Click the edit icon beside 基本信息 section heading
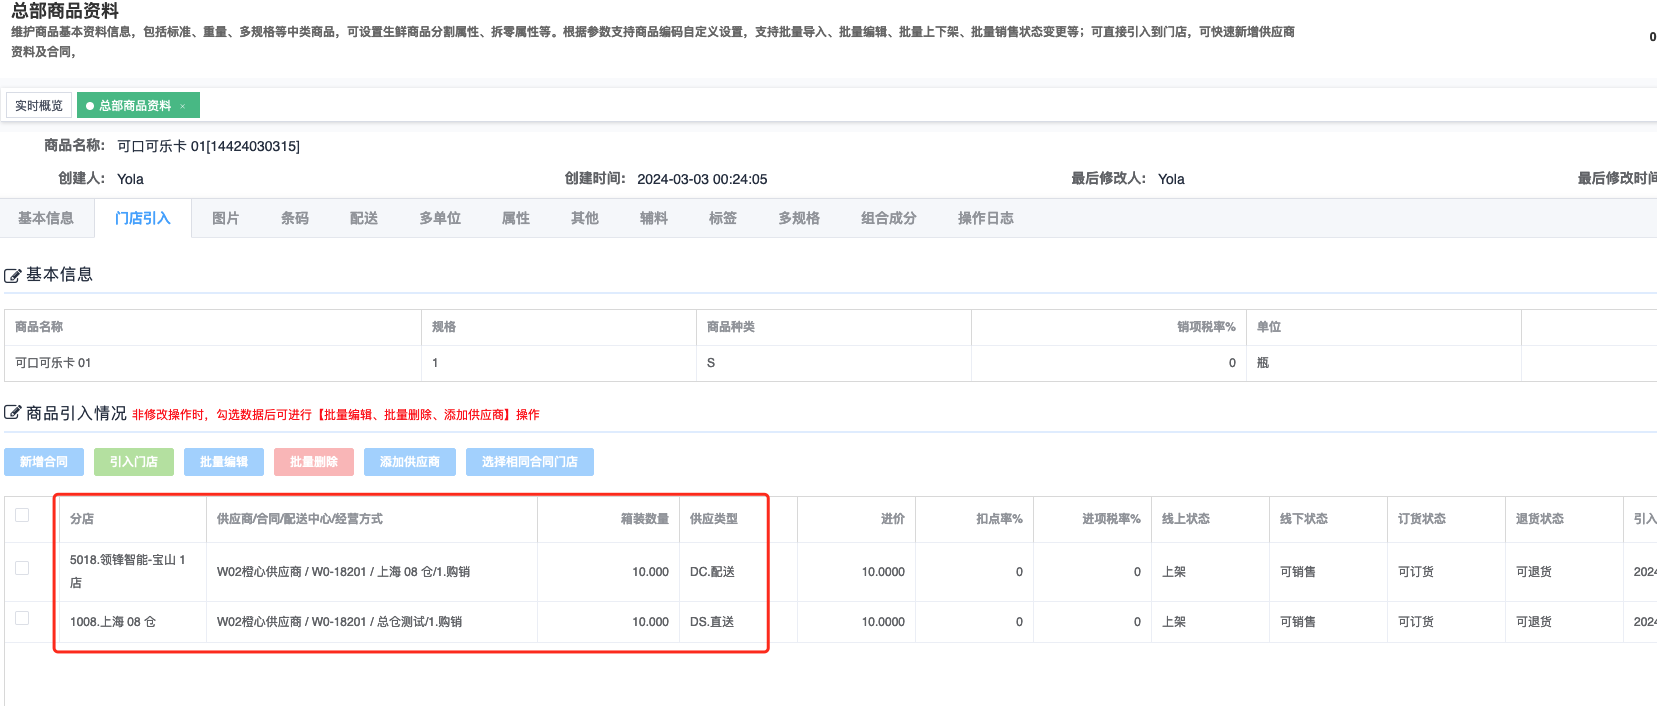This screenshot has height=706, width=1657. (x=13, y=276)
